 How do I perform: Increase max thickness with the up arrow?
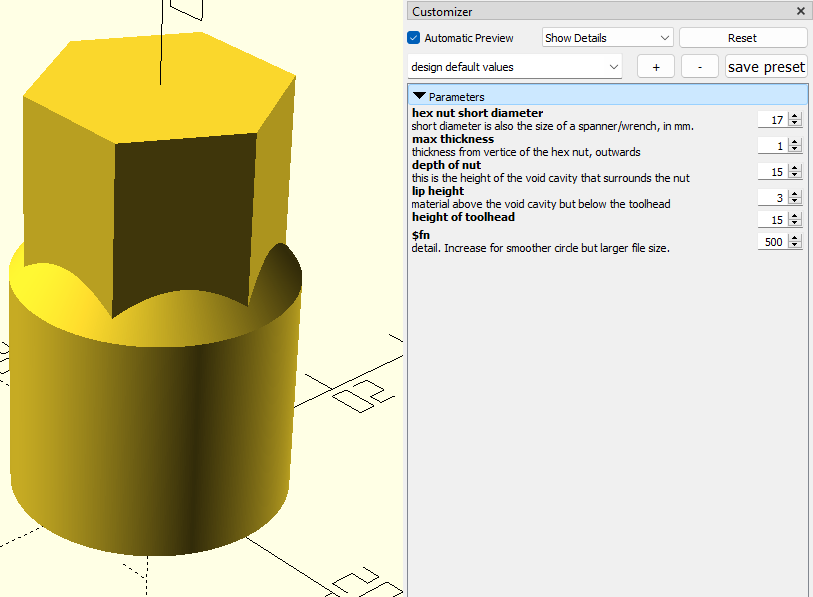794,142
